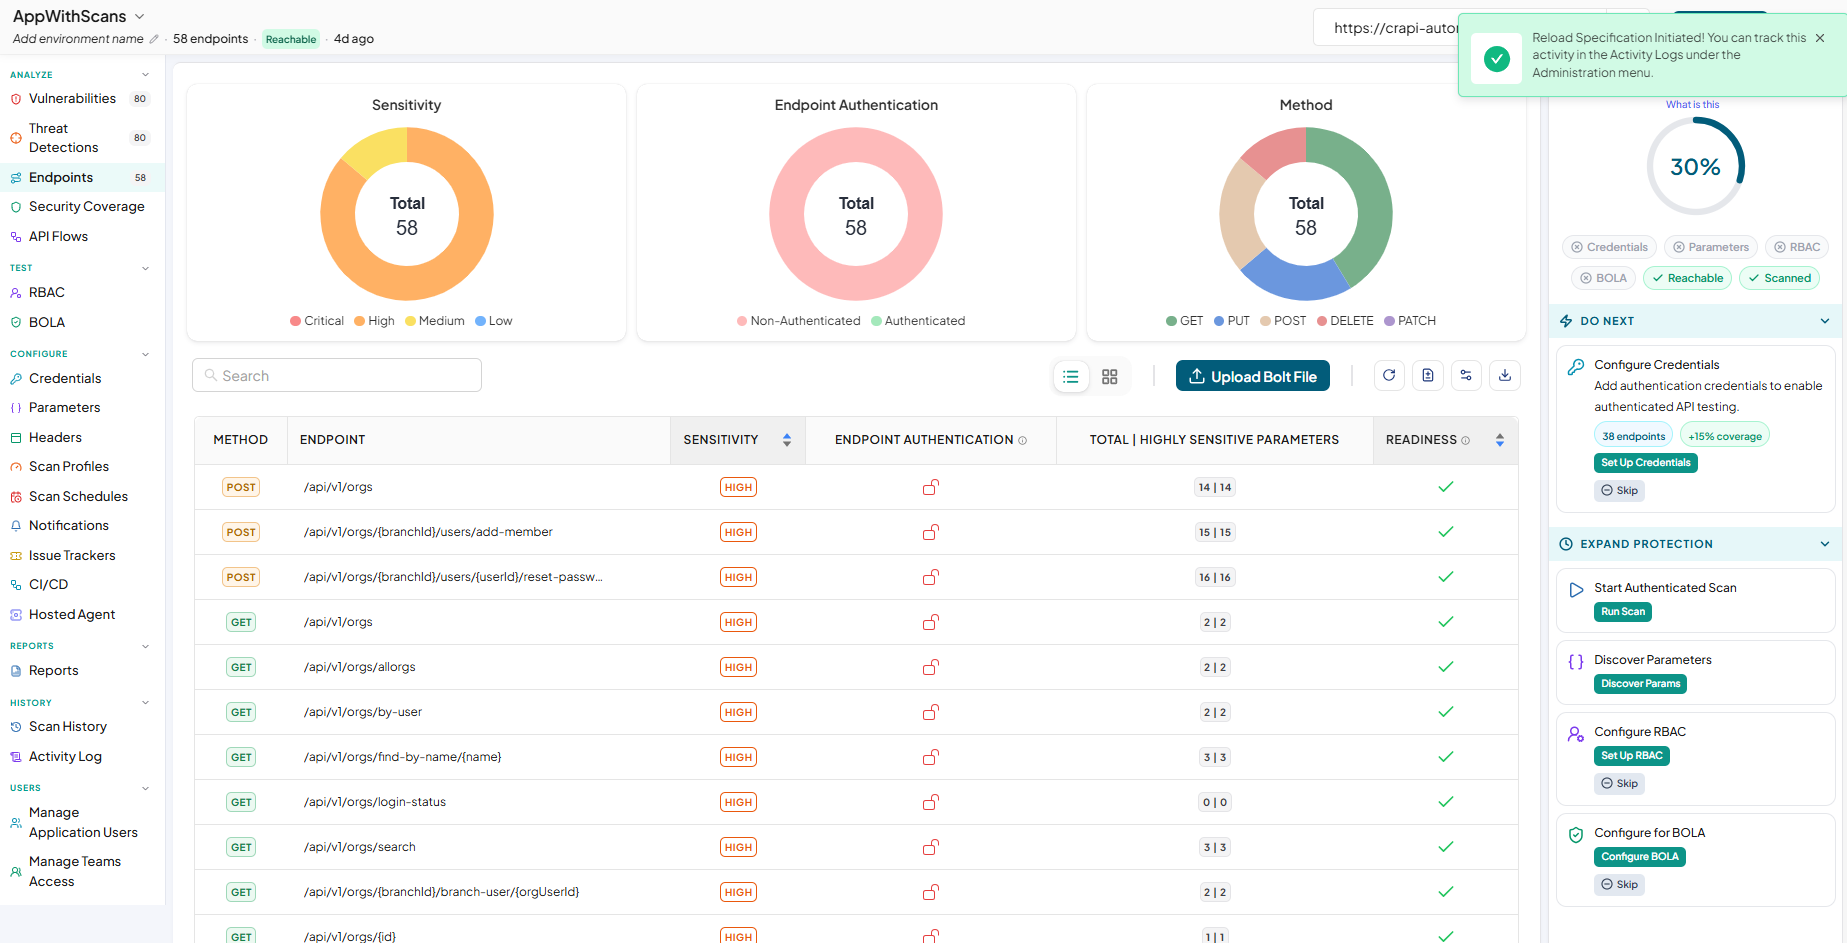Open the /api/v1/orgs/by-user endpoint row
This screenshot has height=943, width=1847.
click(856, 712)
